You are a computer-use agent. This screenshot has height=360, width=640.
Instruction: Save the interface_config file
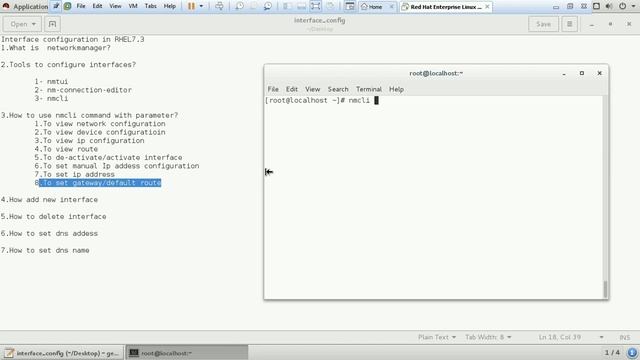point(543,24)
